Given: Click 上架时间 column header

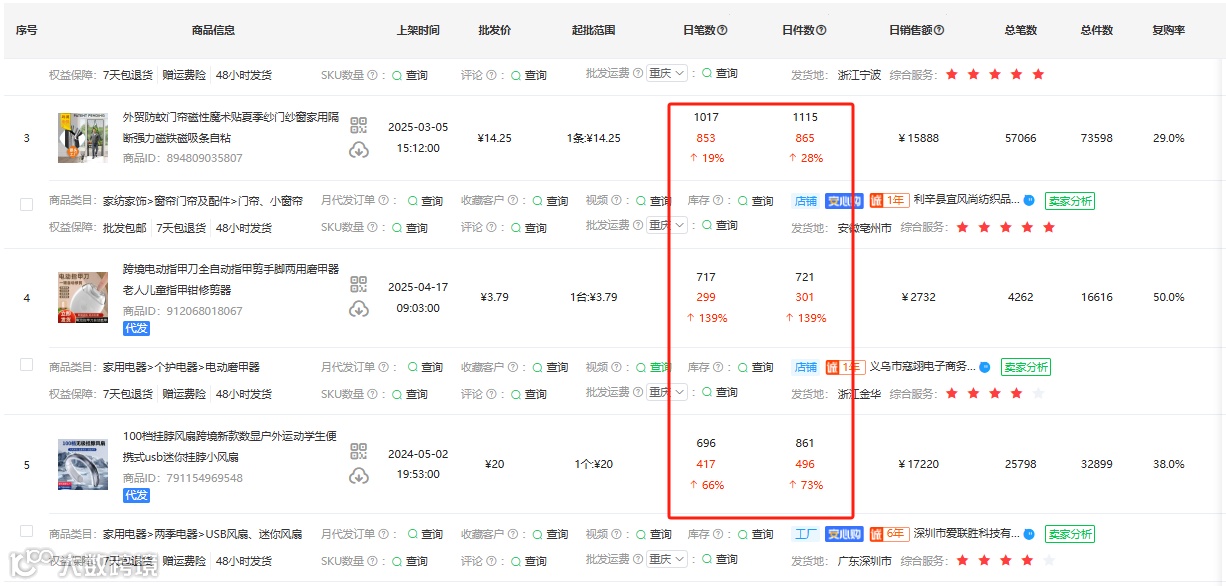Looking at the screenshot, I should (x=418, y=30).
